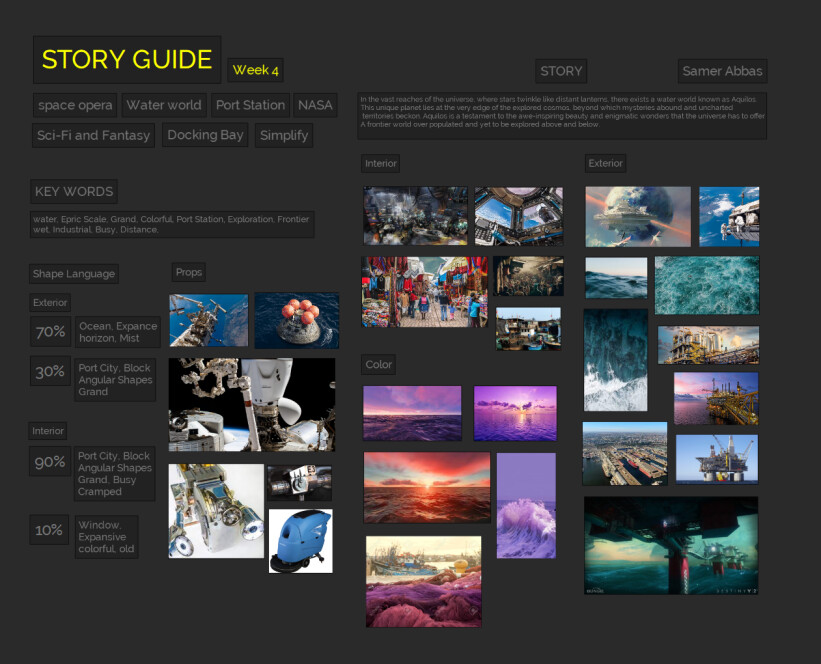Select the colorful street market image

tap(425, 292)
